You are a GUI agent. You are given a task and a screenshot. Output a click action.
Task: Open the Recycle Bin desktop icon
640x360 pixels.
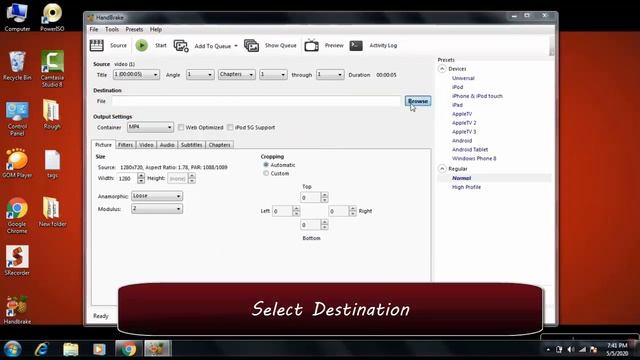[17, 66]
